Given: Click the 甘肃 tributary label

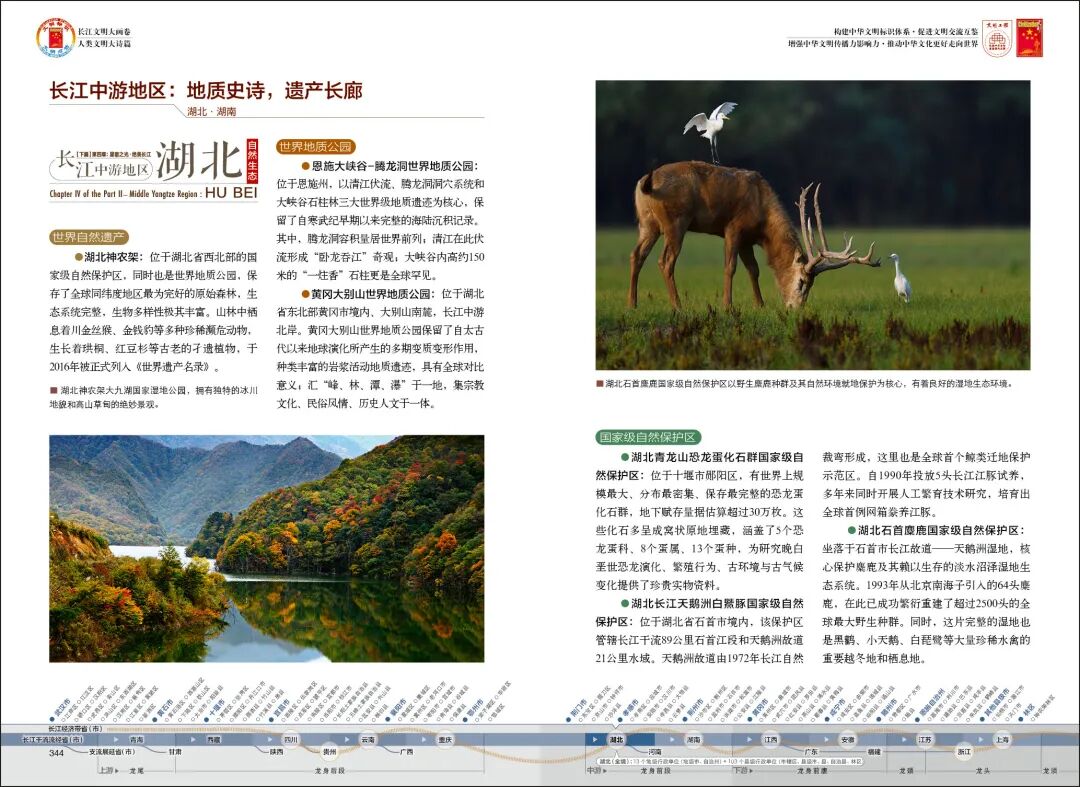Looking at the screenshot, I should 175,752.
